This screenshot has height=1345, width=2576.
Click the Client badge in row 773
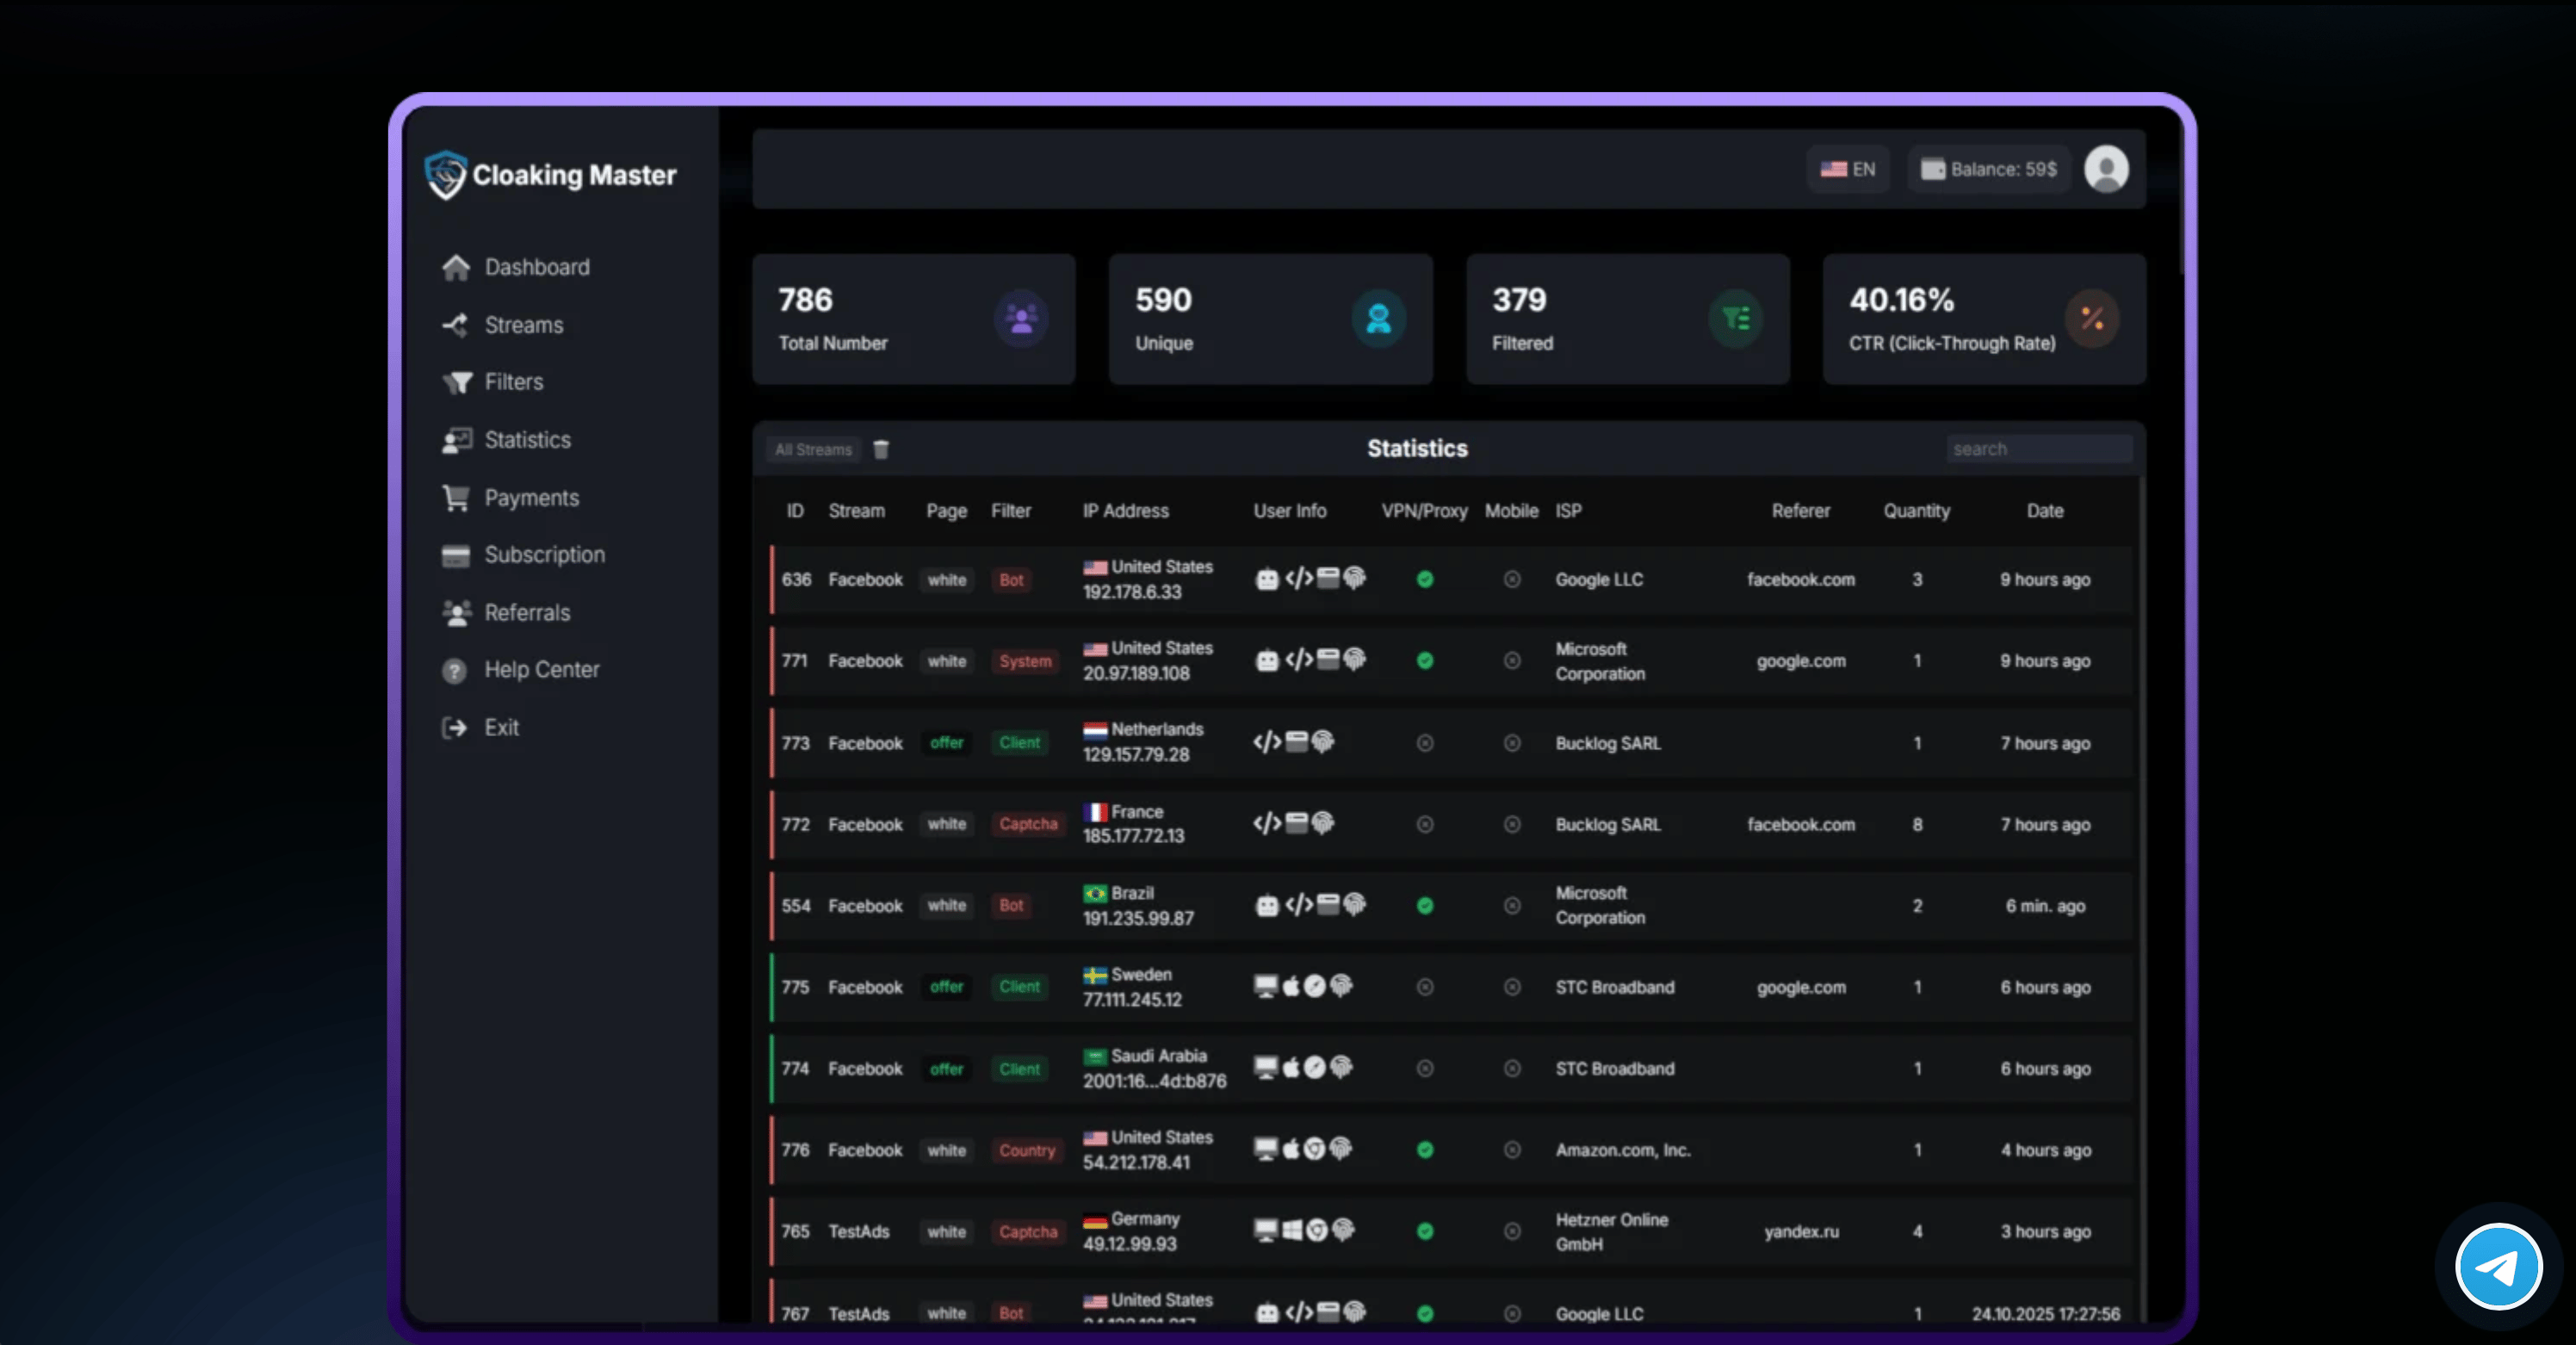[x=1019, y=743]
